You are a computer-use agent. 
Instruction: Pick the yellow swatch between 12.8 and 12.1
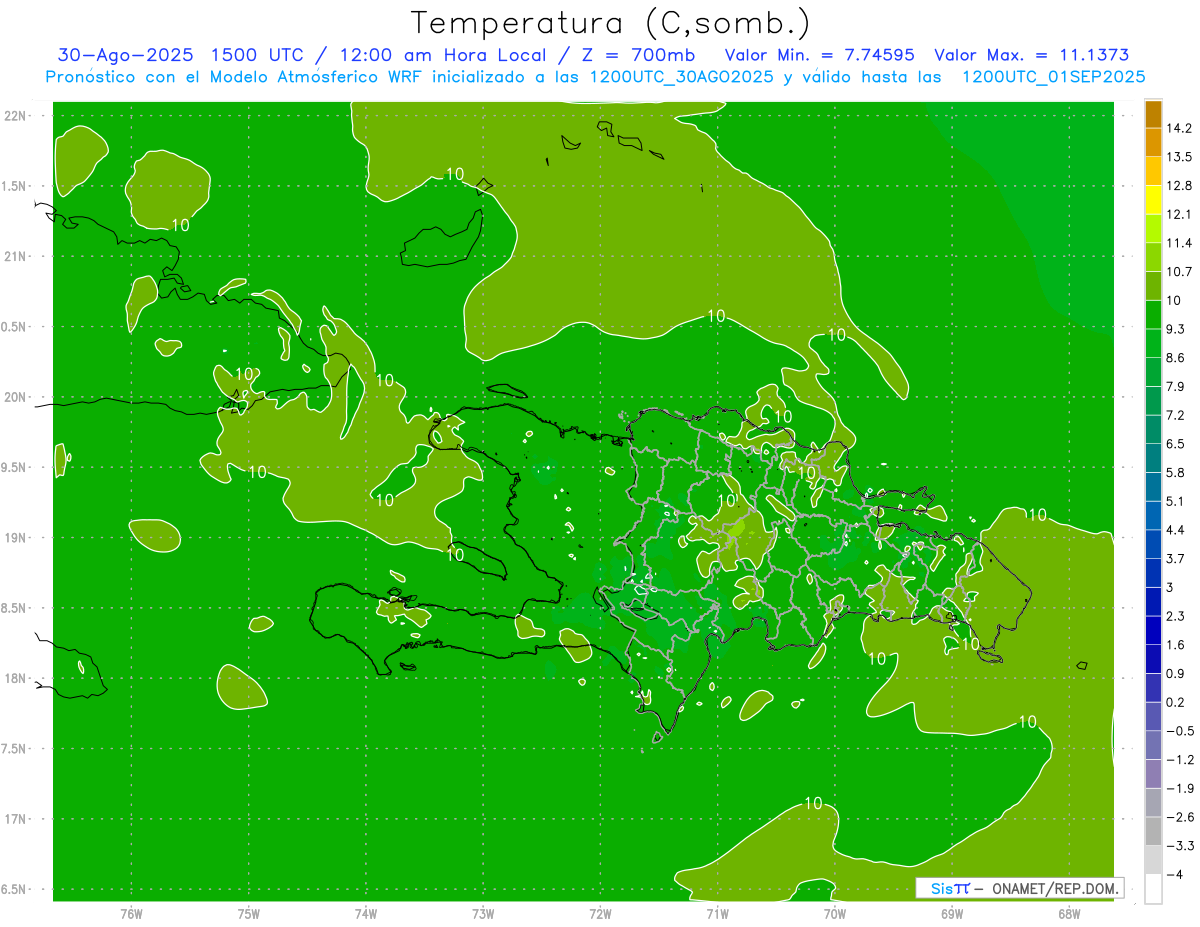tap(1153, 200)
